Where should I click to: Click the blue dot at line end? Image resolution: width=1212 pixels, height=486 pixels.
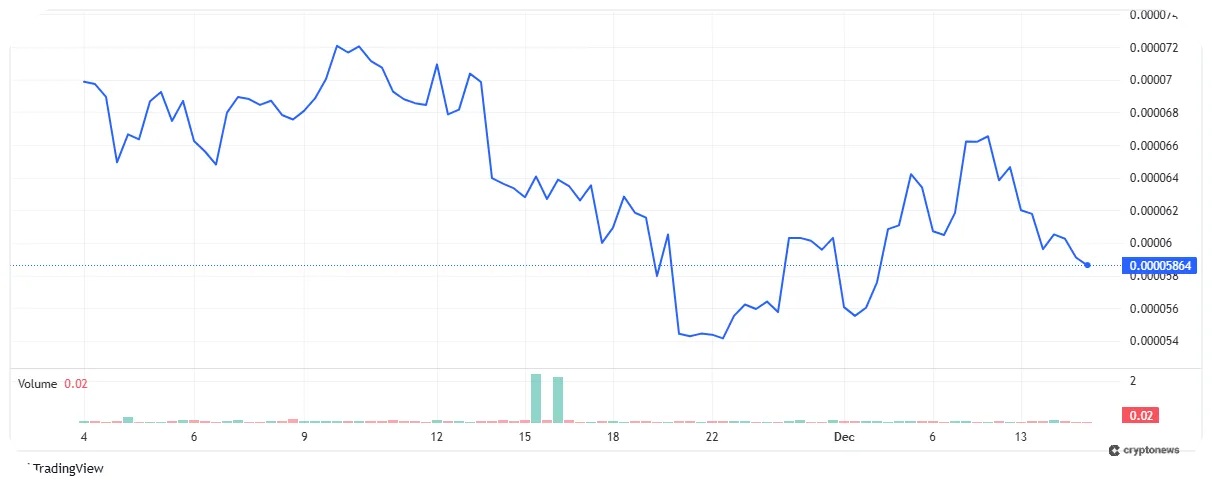(1087, 265)
